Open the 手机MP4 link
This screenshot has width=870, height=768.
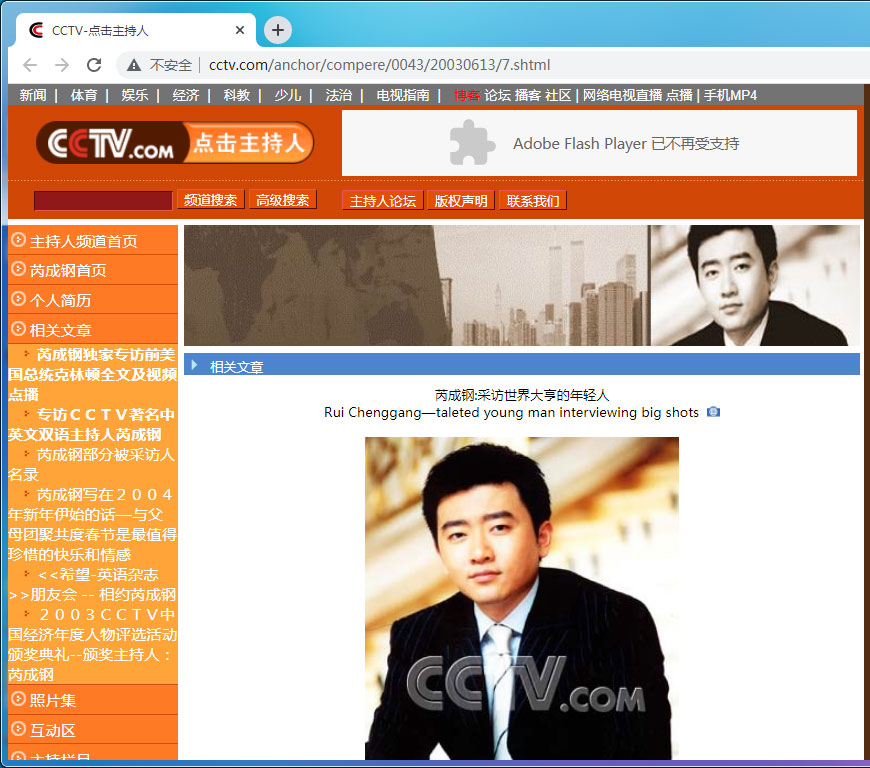coord(731,95)
